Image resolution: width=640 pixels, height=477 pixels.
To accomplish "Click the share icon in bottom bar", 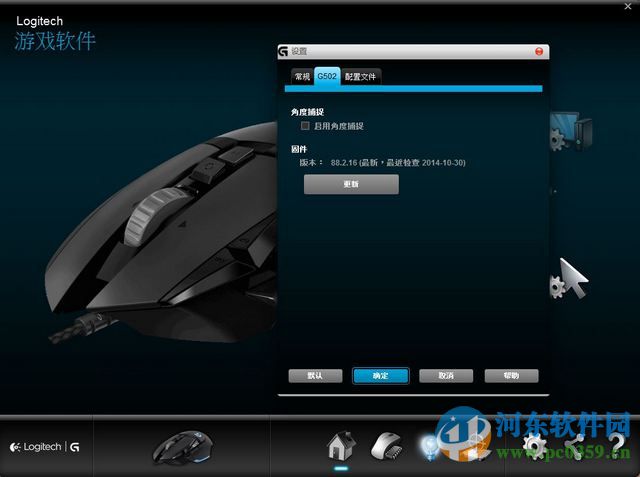I will click(575, 447).
